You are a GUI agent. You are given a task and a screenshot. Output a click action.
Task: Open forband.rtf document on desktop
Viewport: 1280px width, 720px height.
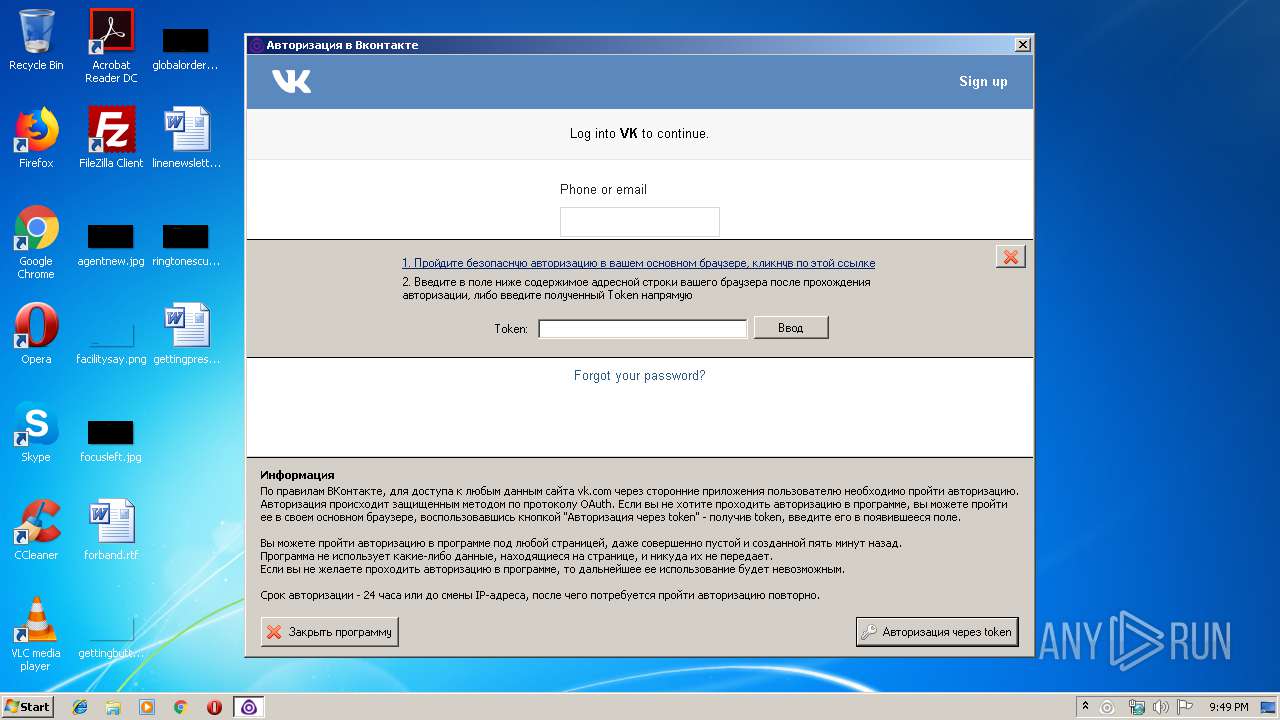tap(111, 530)
